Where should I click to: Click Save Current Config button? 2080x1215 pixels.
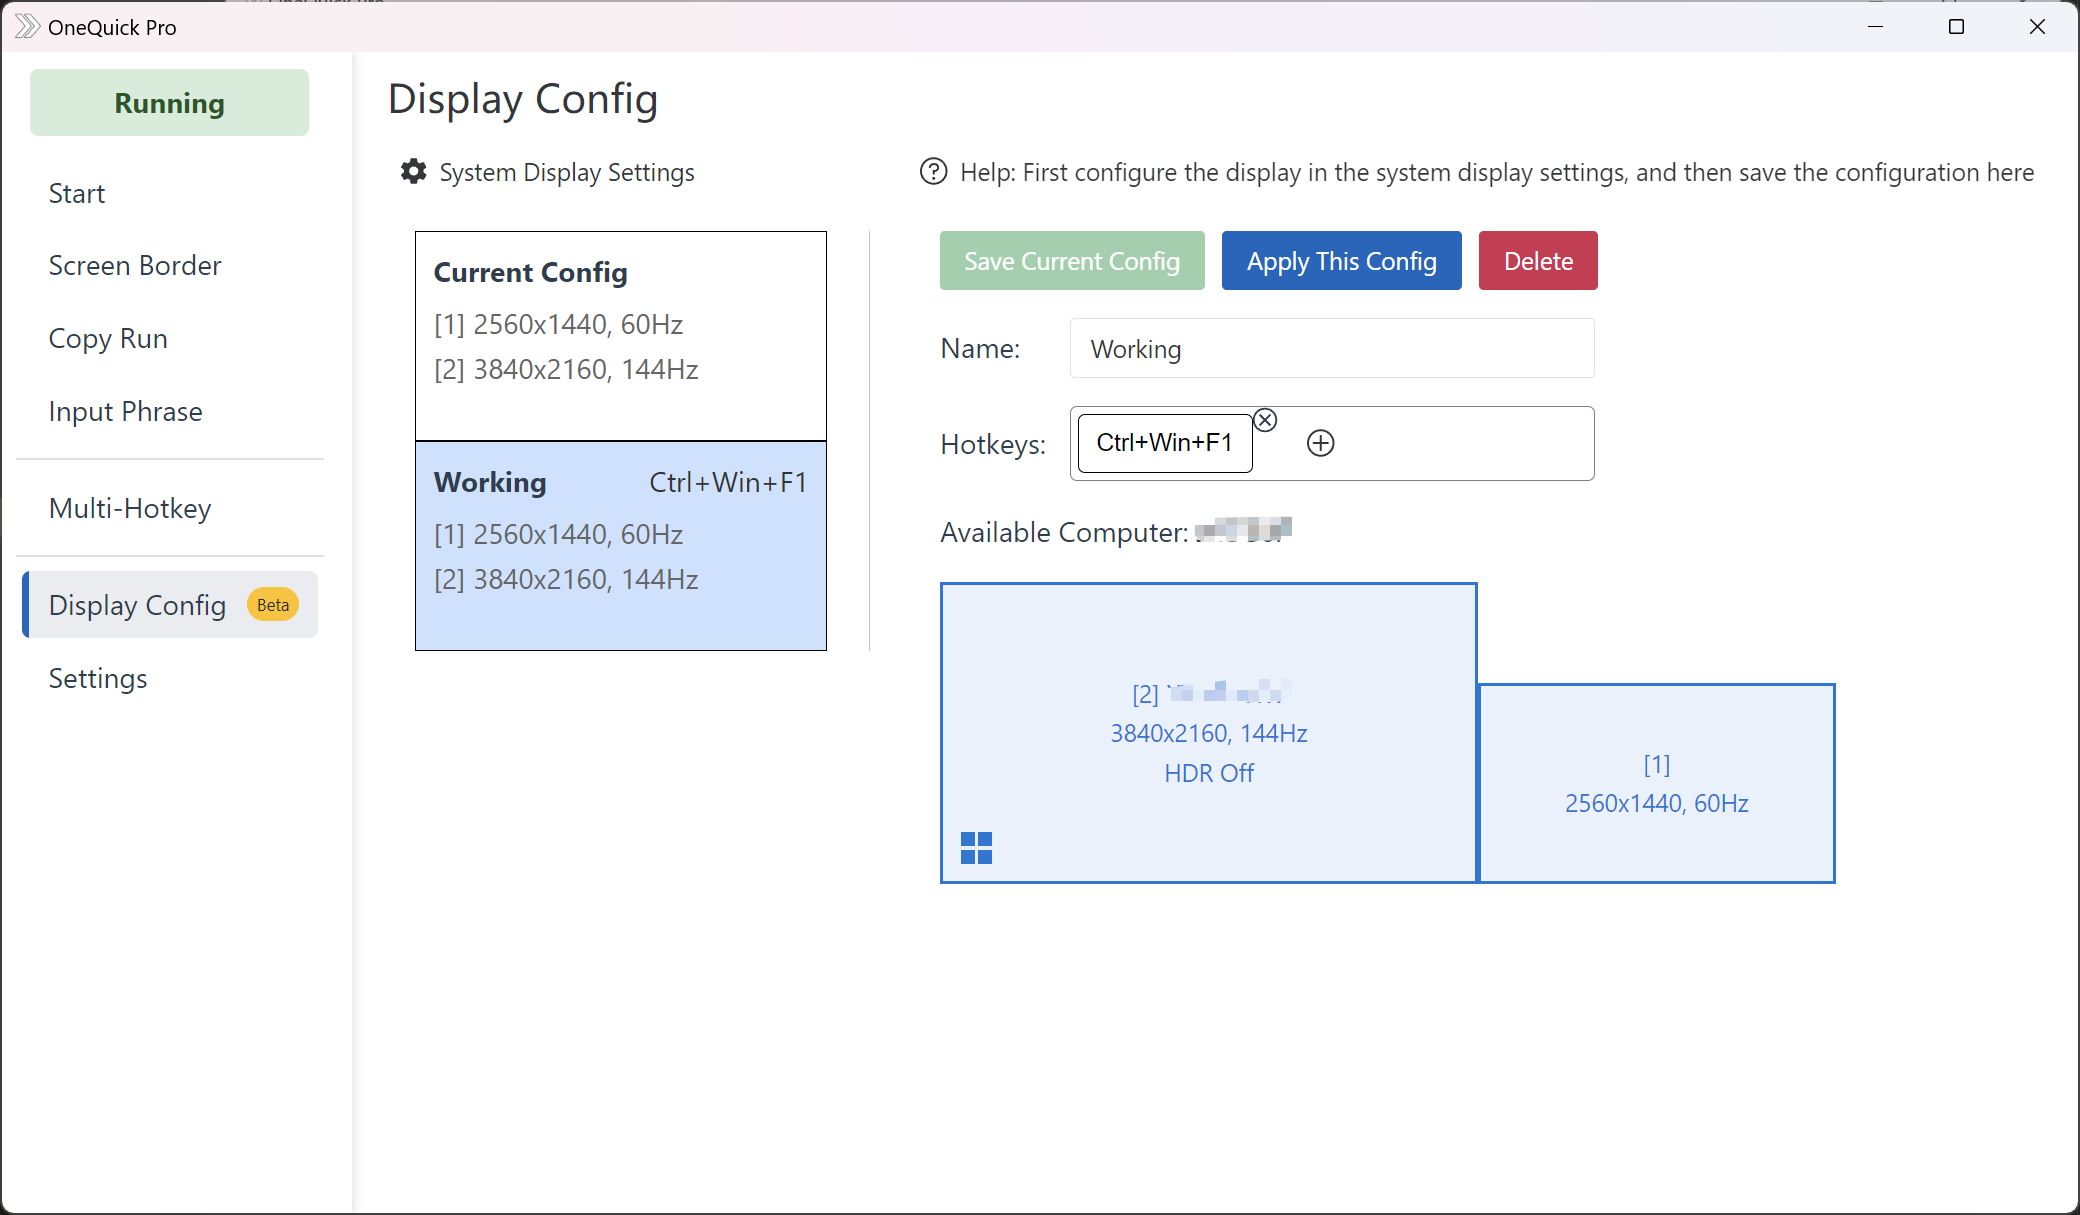(x=1072, y=261)
